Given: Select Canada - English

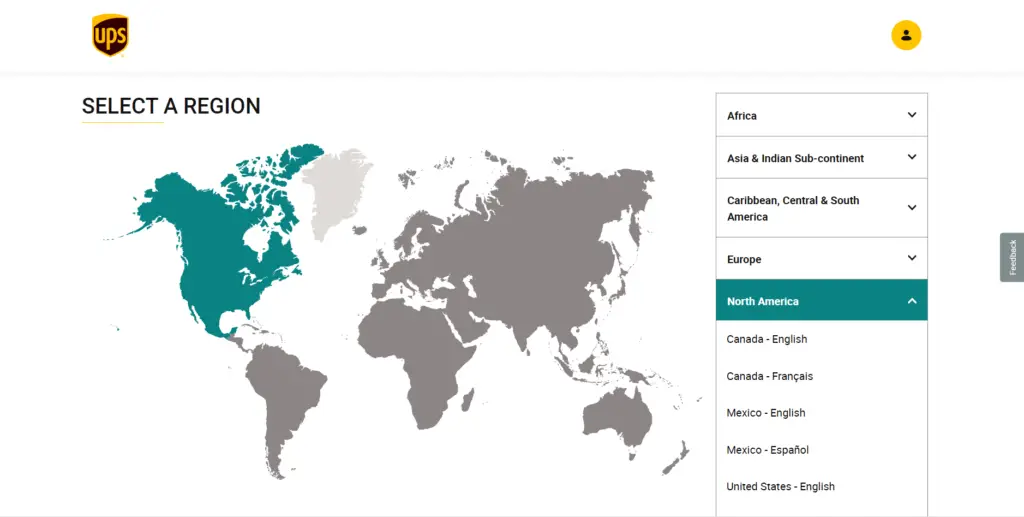Looking at the screenshot, I should 767,339.
